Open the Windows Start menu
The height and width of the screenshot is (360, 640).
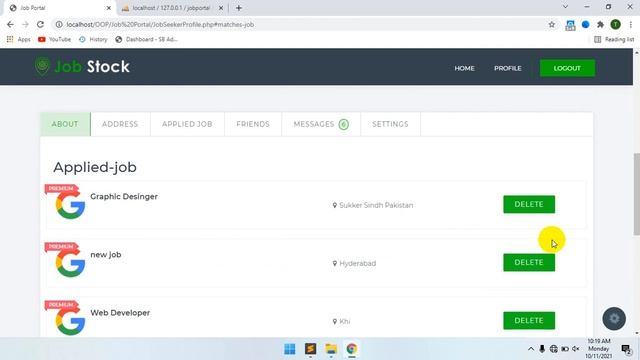[x=290, y=349]
